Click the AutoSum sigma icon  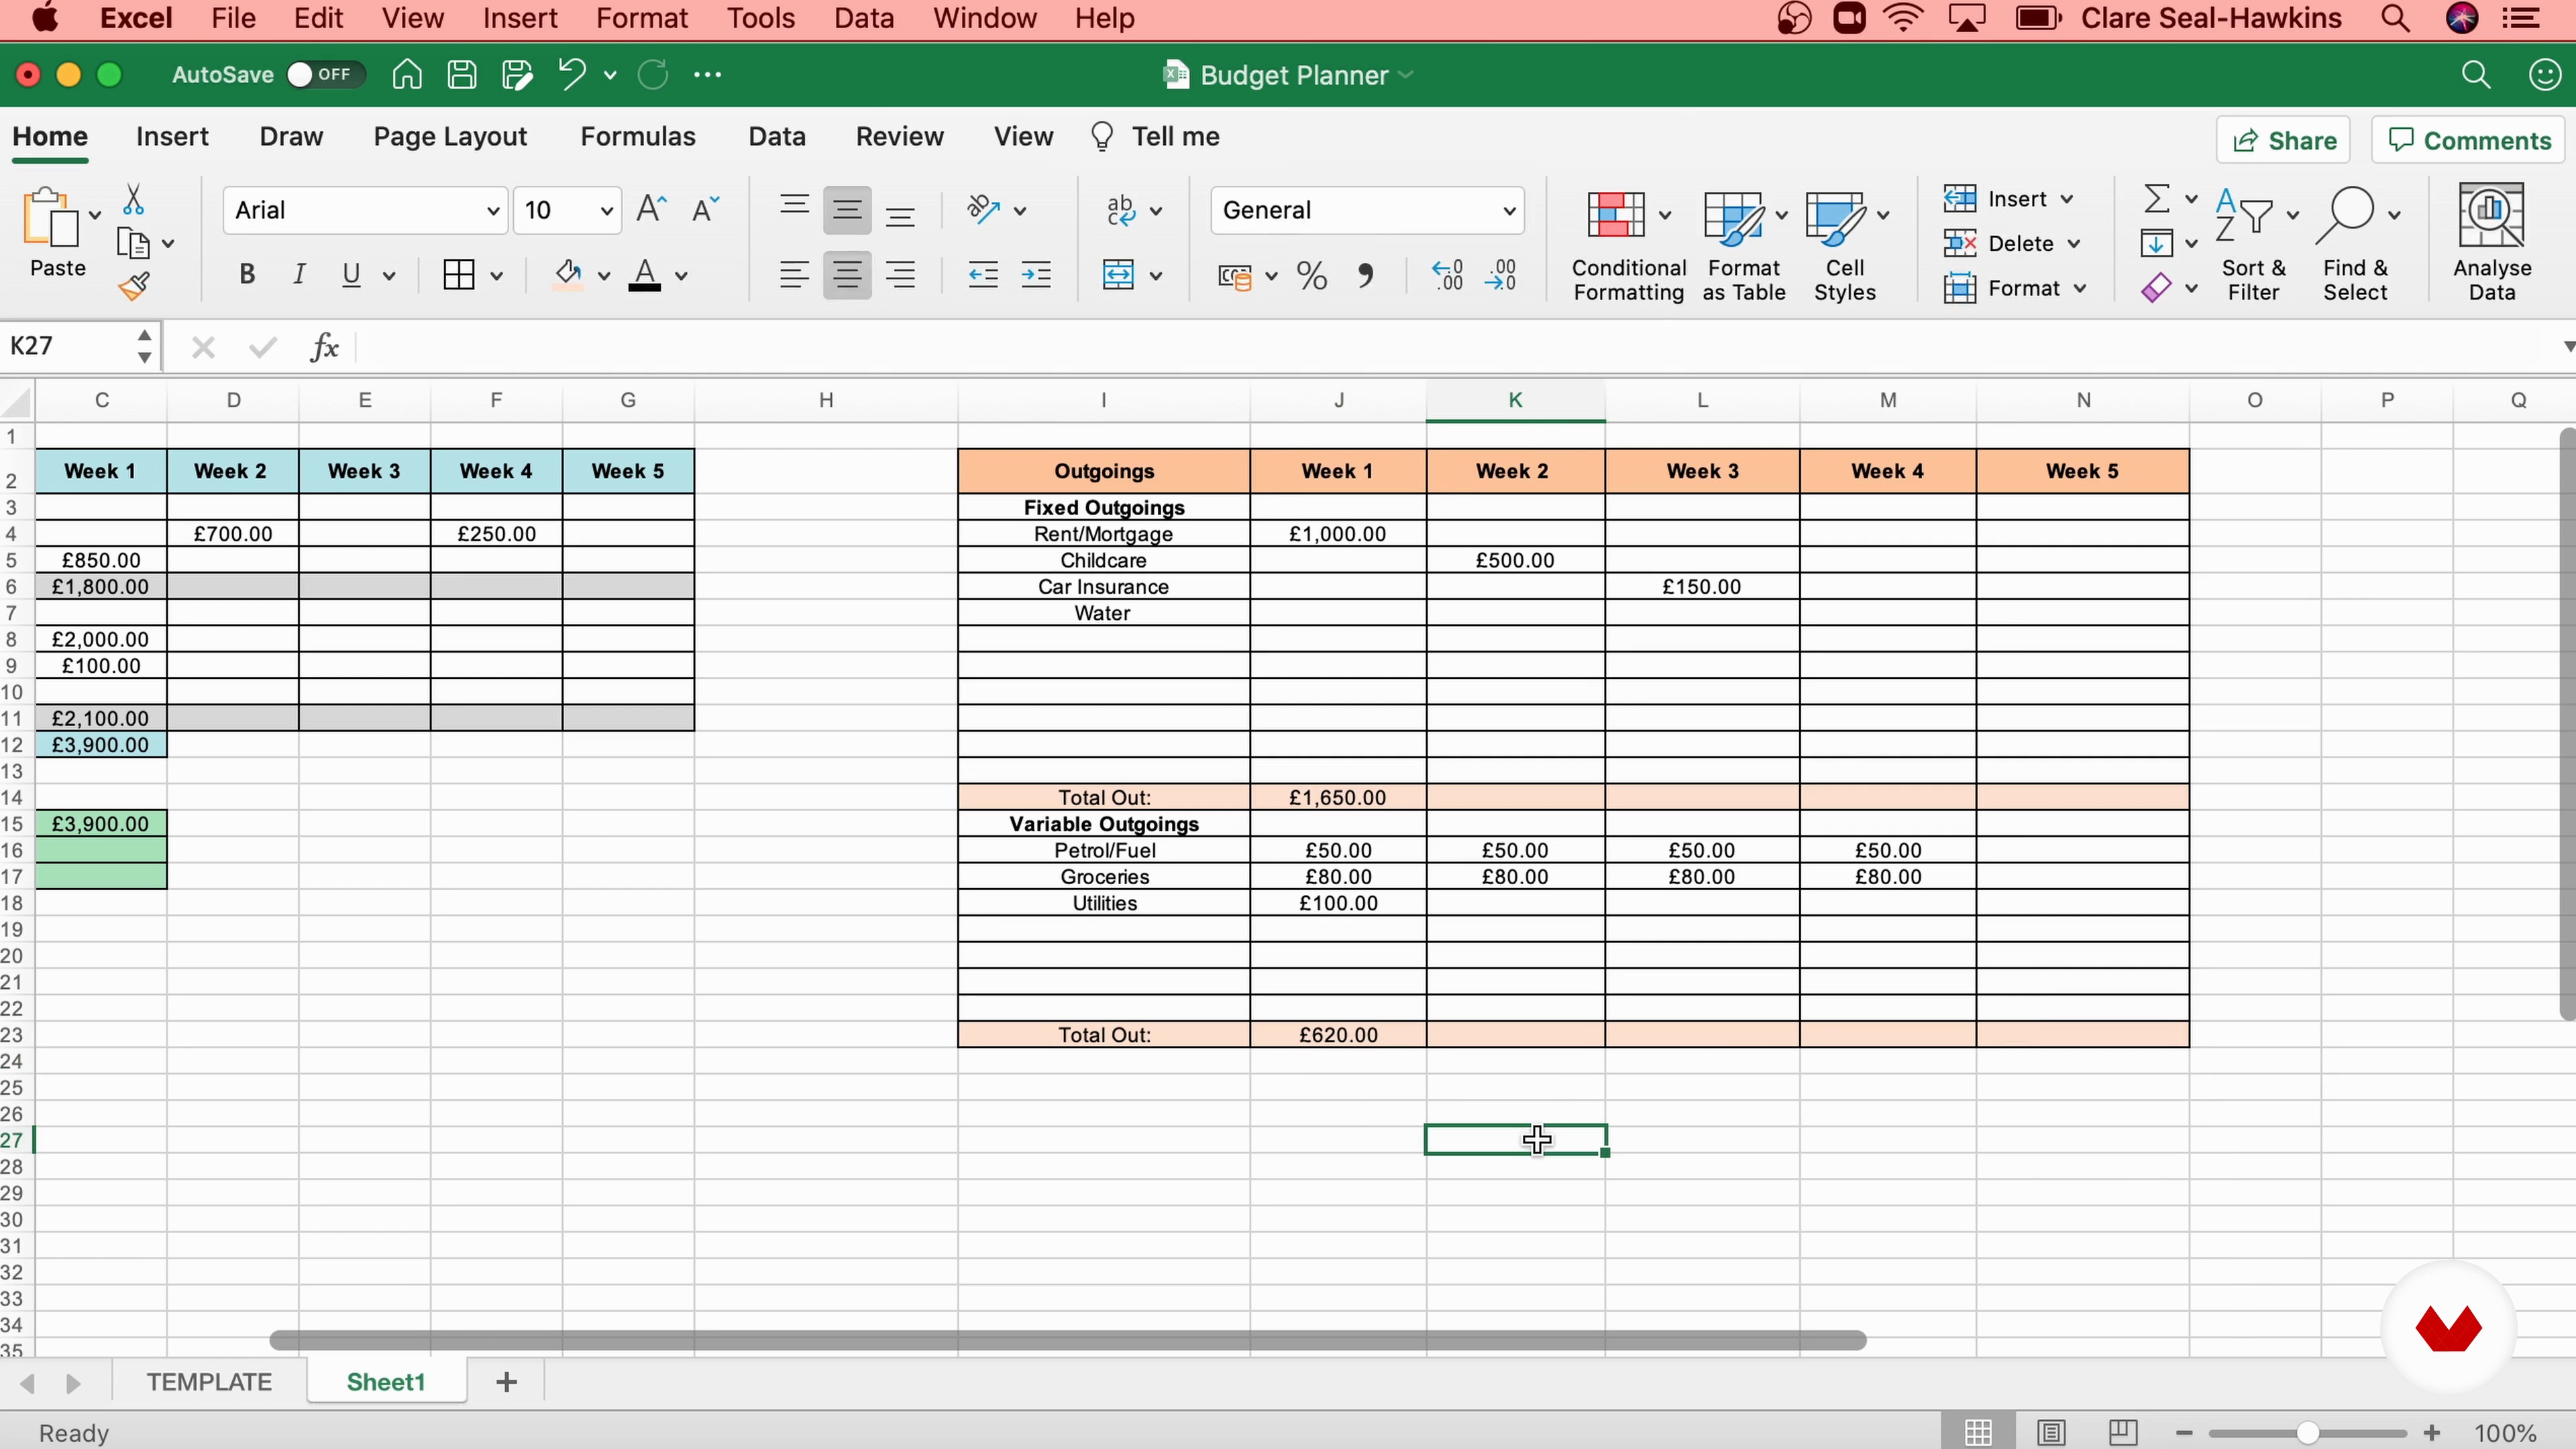2157,198
